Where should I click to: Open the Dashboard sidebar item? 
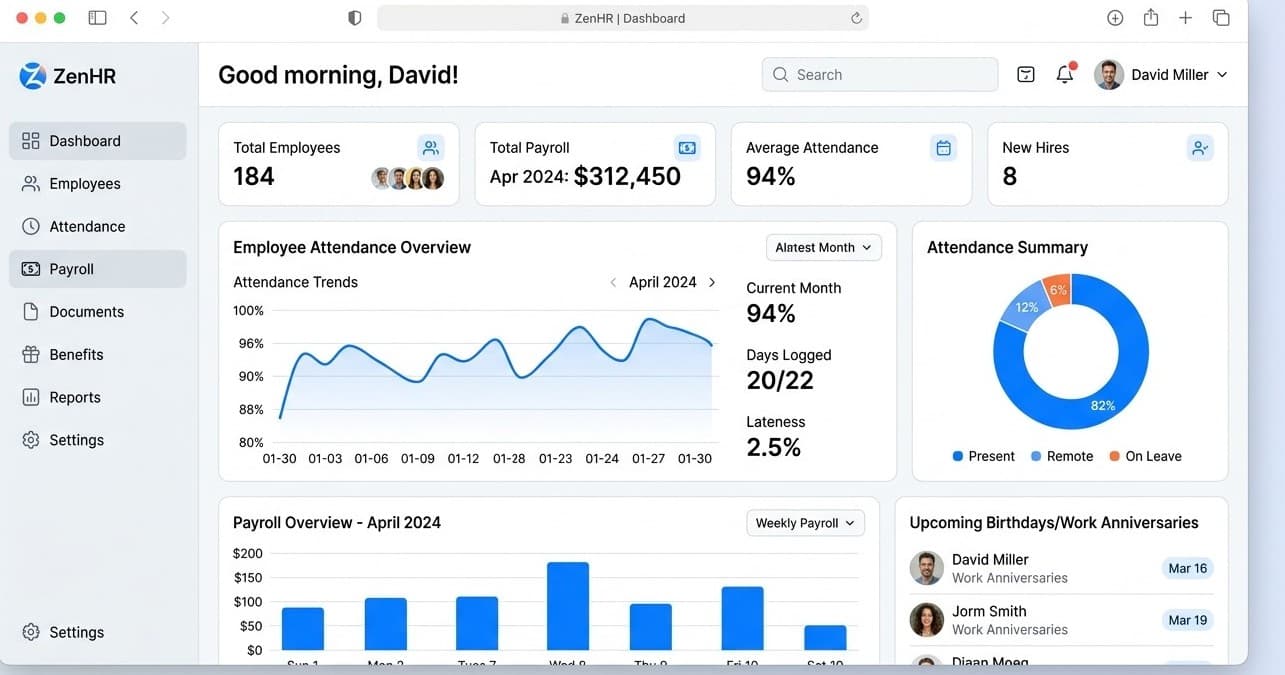click(98, 141)
